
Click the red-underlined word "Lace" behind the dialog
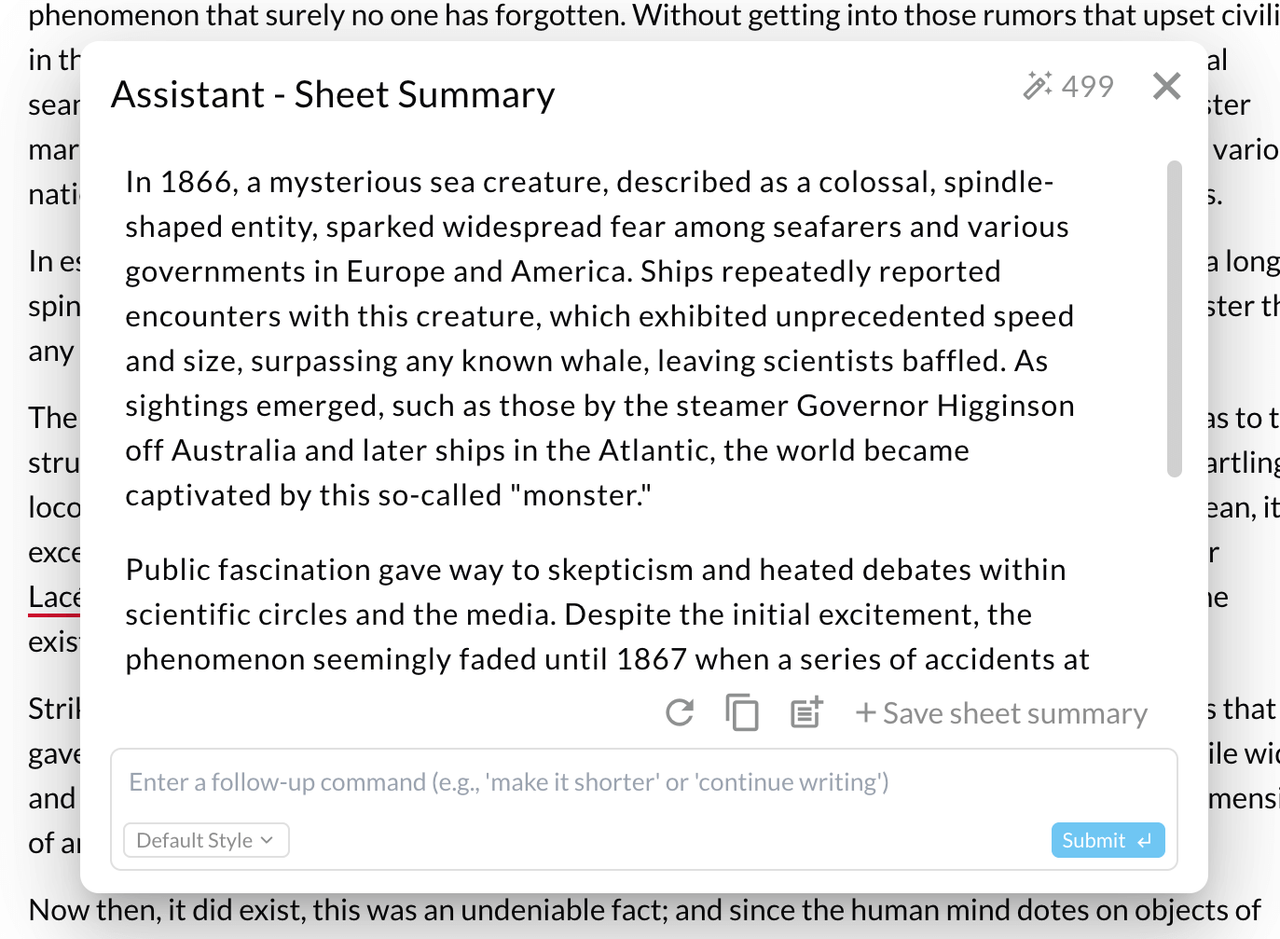54,597
